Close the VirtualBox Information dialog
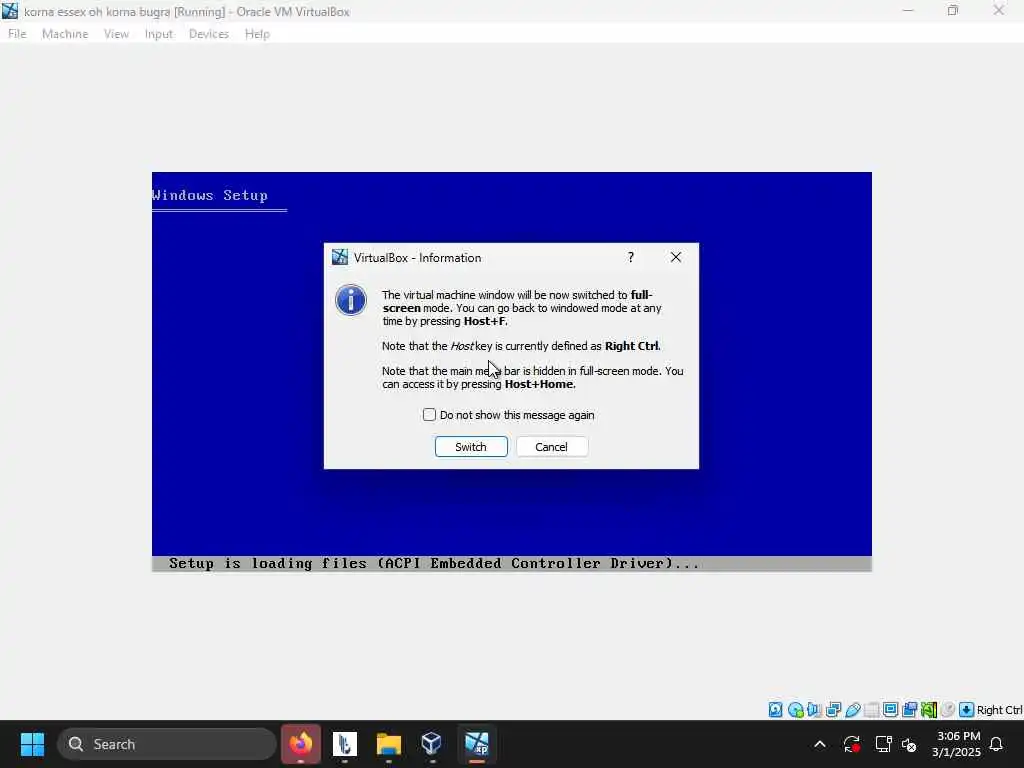This screenshot has height=768, width=1024. click(676, 257)
